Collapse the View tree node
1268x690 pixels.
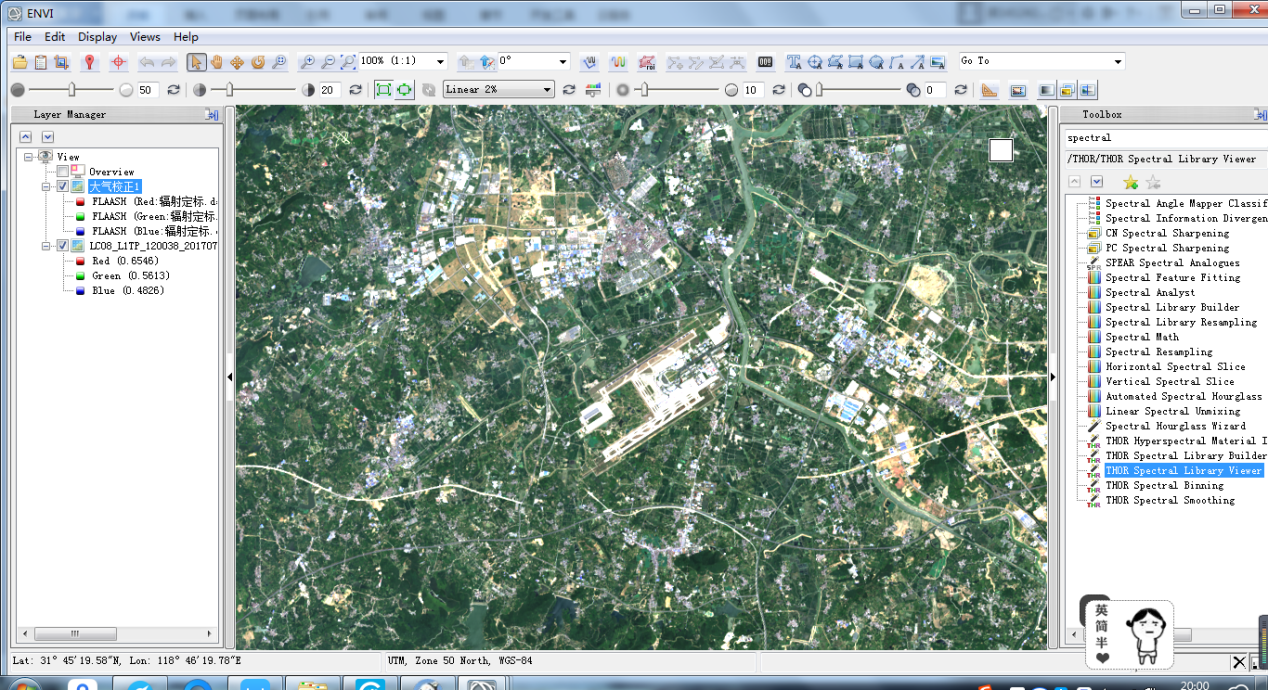click(x=29, y=157)
